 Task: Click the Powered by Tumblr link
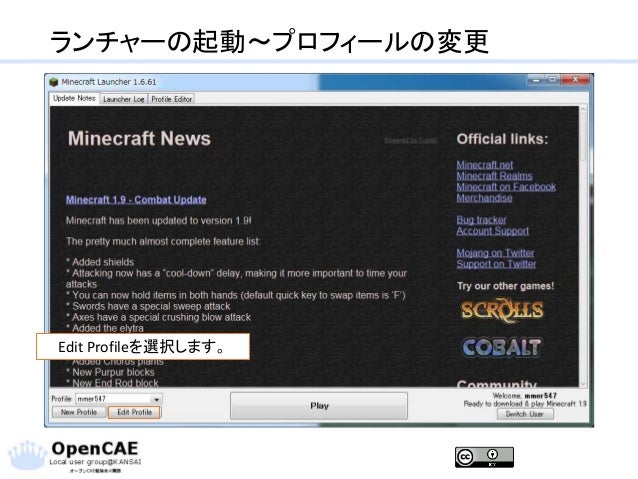[x=411, y=140]
